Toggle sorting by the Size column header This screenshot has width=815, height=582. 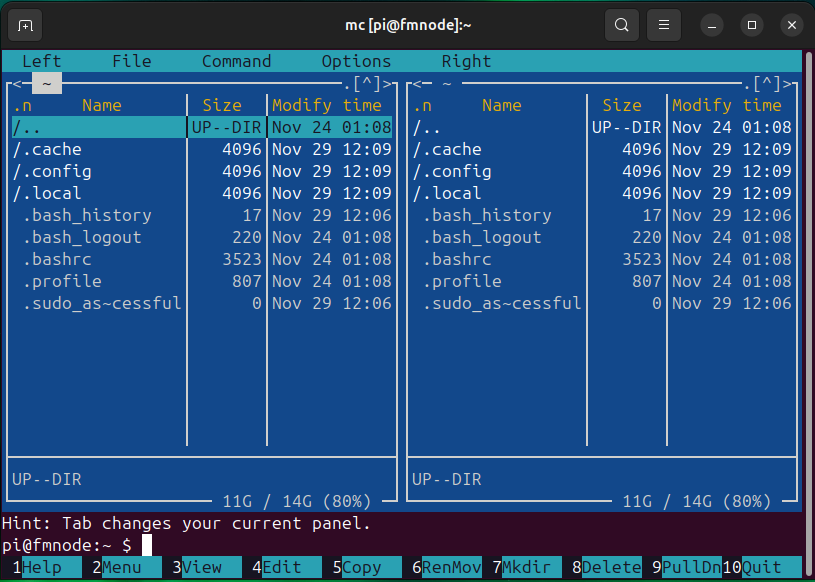[x=222, y=104]
